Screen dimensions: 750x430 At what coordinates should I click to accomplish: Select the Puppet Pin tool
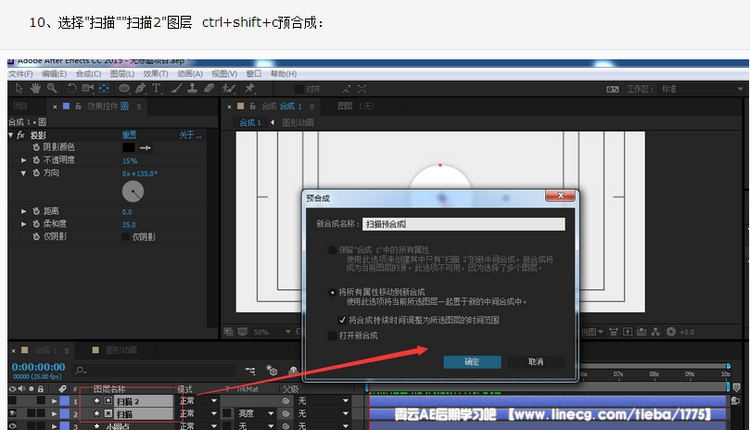coord(249,88)
